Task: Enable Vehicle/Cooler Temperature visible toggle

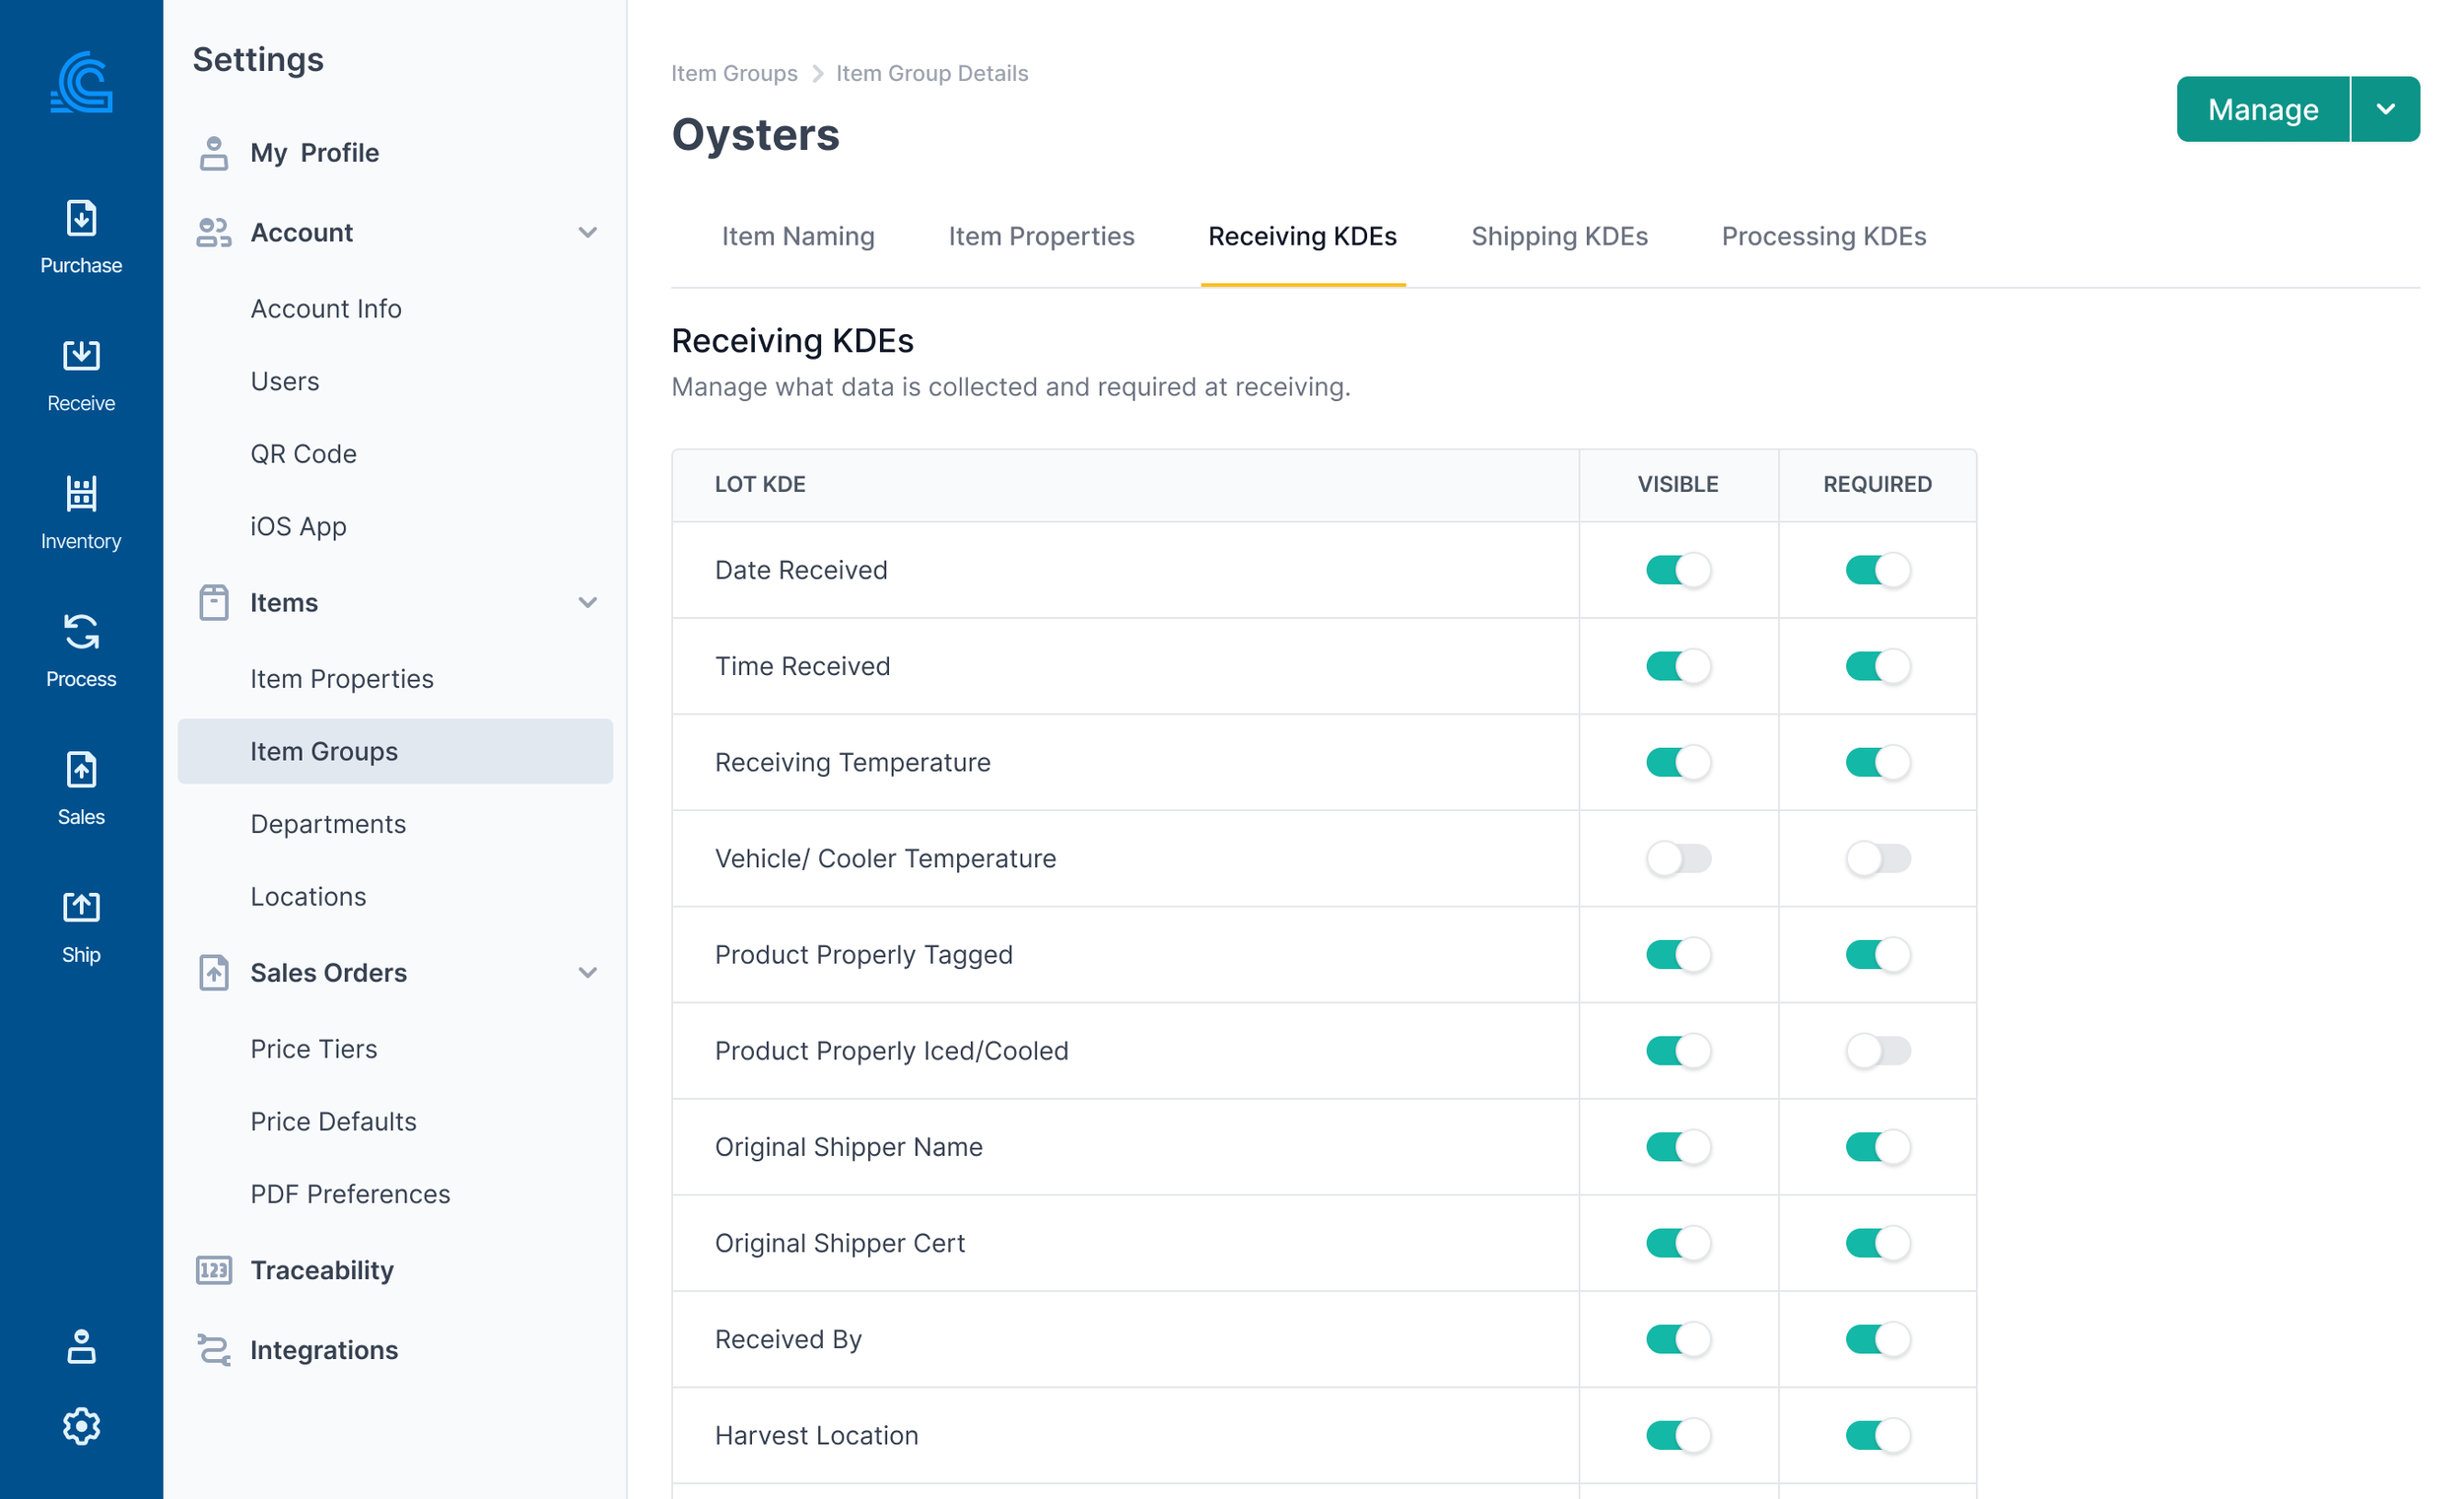Action: pos(1678,858)
